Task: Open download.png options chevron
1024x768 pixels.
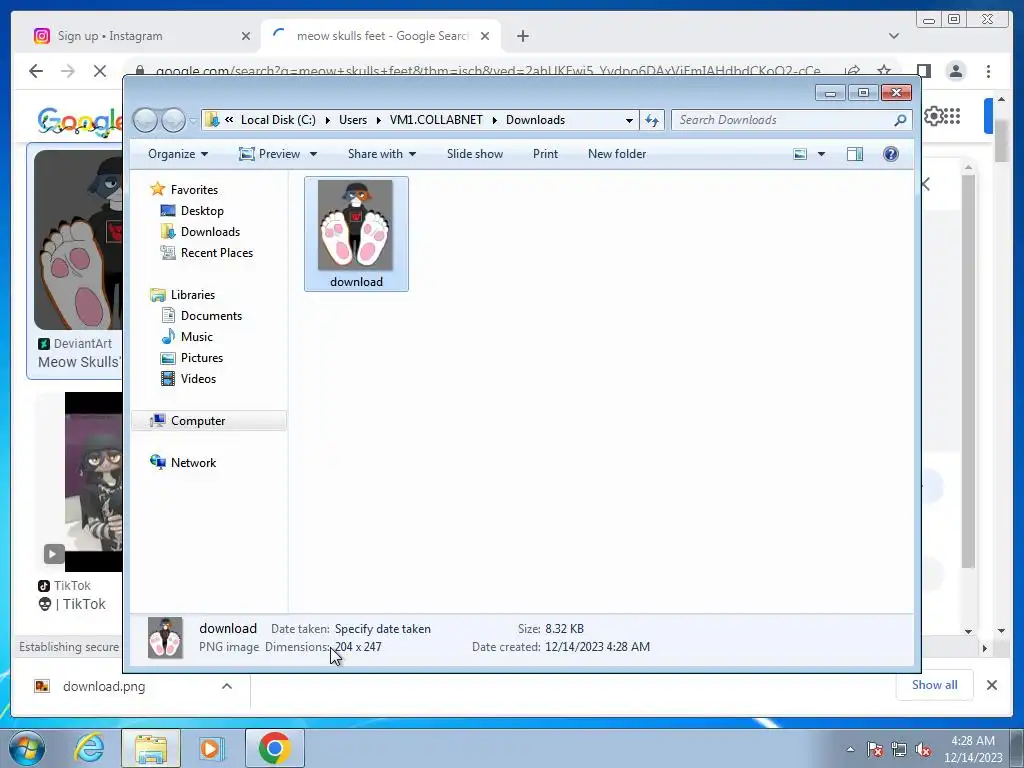Action: click(227, 686)
